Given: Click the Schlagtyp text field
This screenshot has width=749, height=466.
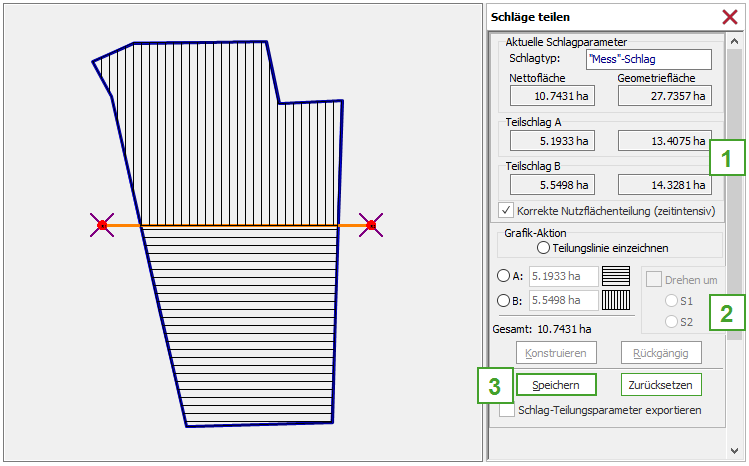Looking at the screenshot, I should (x=648, y=59).
